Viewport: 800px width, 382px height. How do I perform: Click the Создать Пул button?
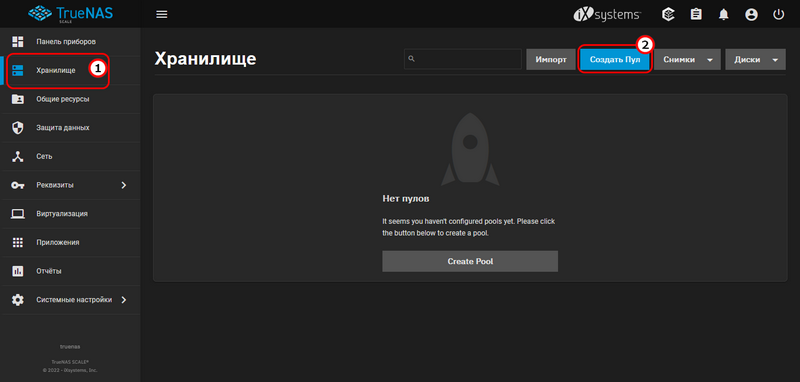coord(615,60)
